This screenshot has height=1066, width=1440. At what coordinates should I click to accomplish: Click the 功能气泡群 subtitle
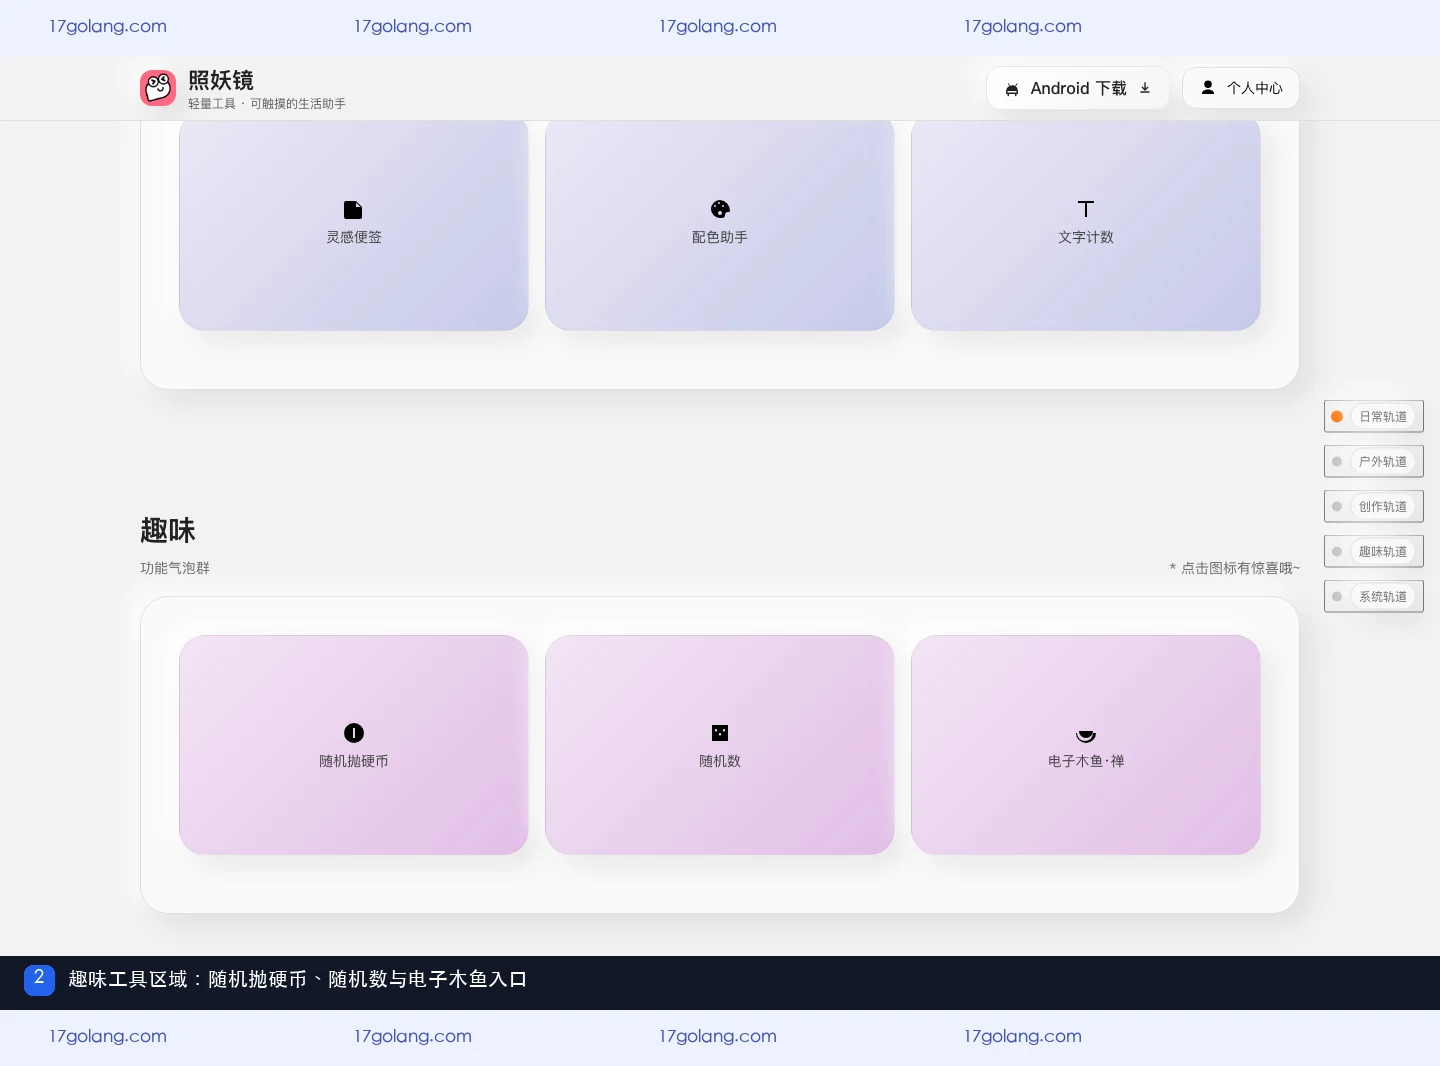coord(175,568)
